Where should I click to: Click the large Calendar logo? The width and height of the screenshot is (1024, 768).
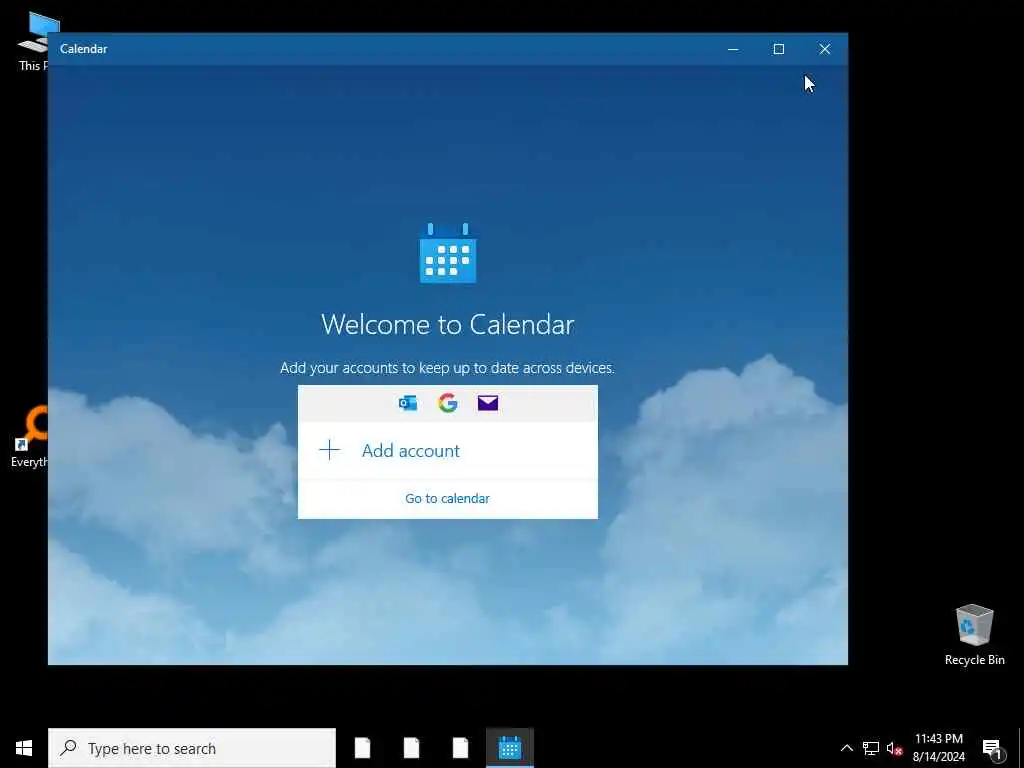click(x=448, y=253)
